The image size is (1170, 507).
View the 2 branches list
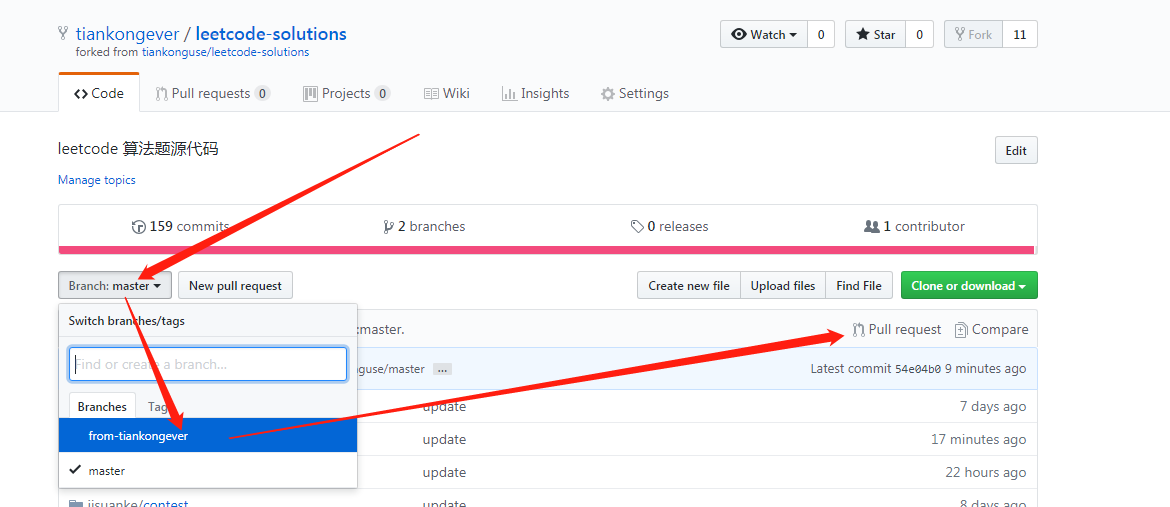[x=424, y=226]
